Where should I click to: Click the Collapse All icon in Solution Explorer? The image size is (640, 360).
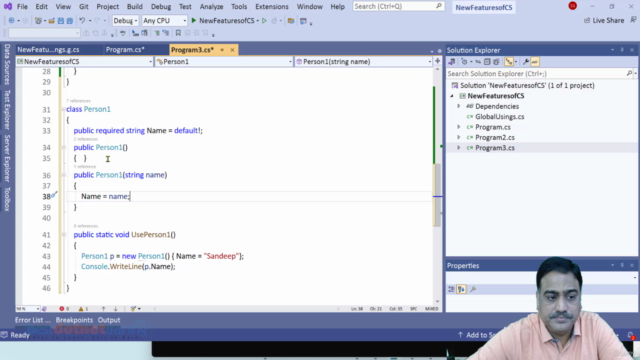[x=487, y=62]
